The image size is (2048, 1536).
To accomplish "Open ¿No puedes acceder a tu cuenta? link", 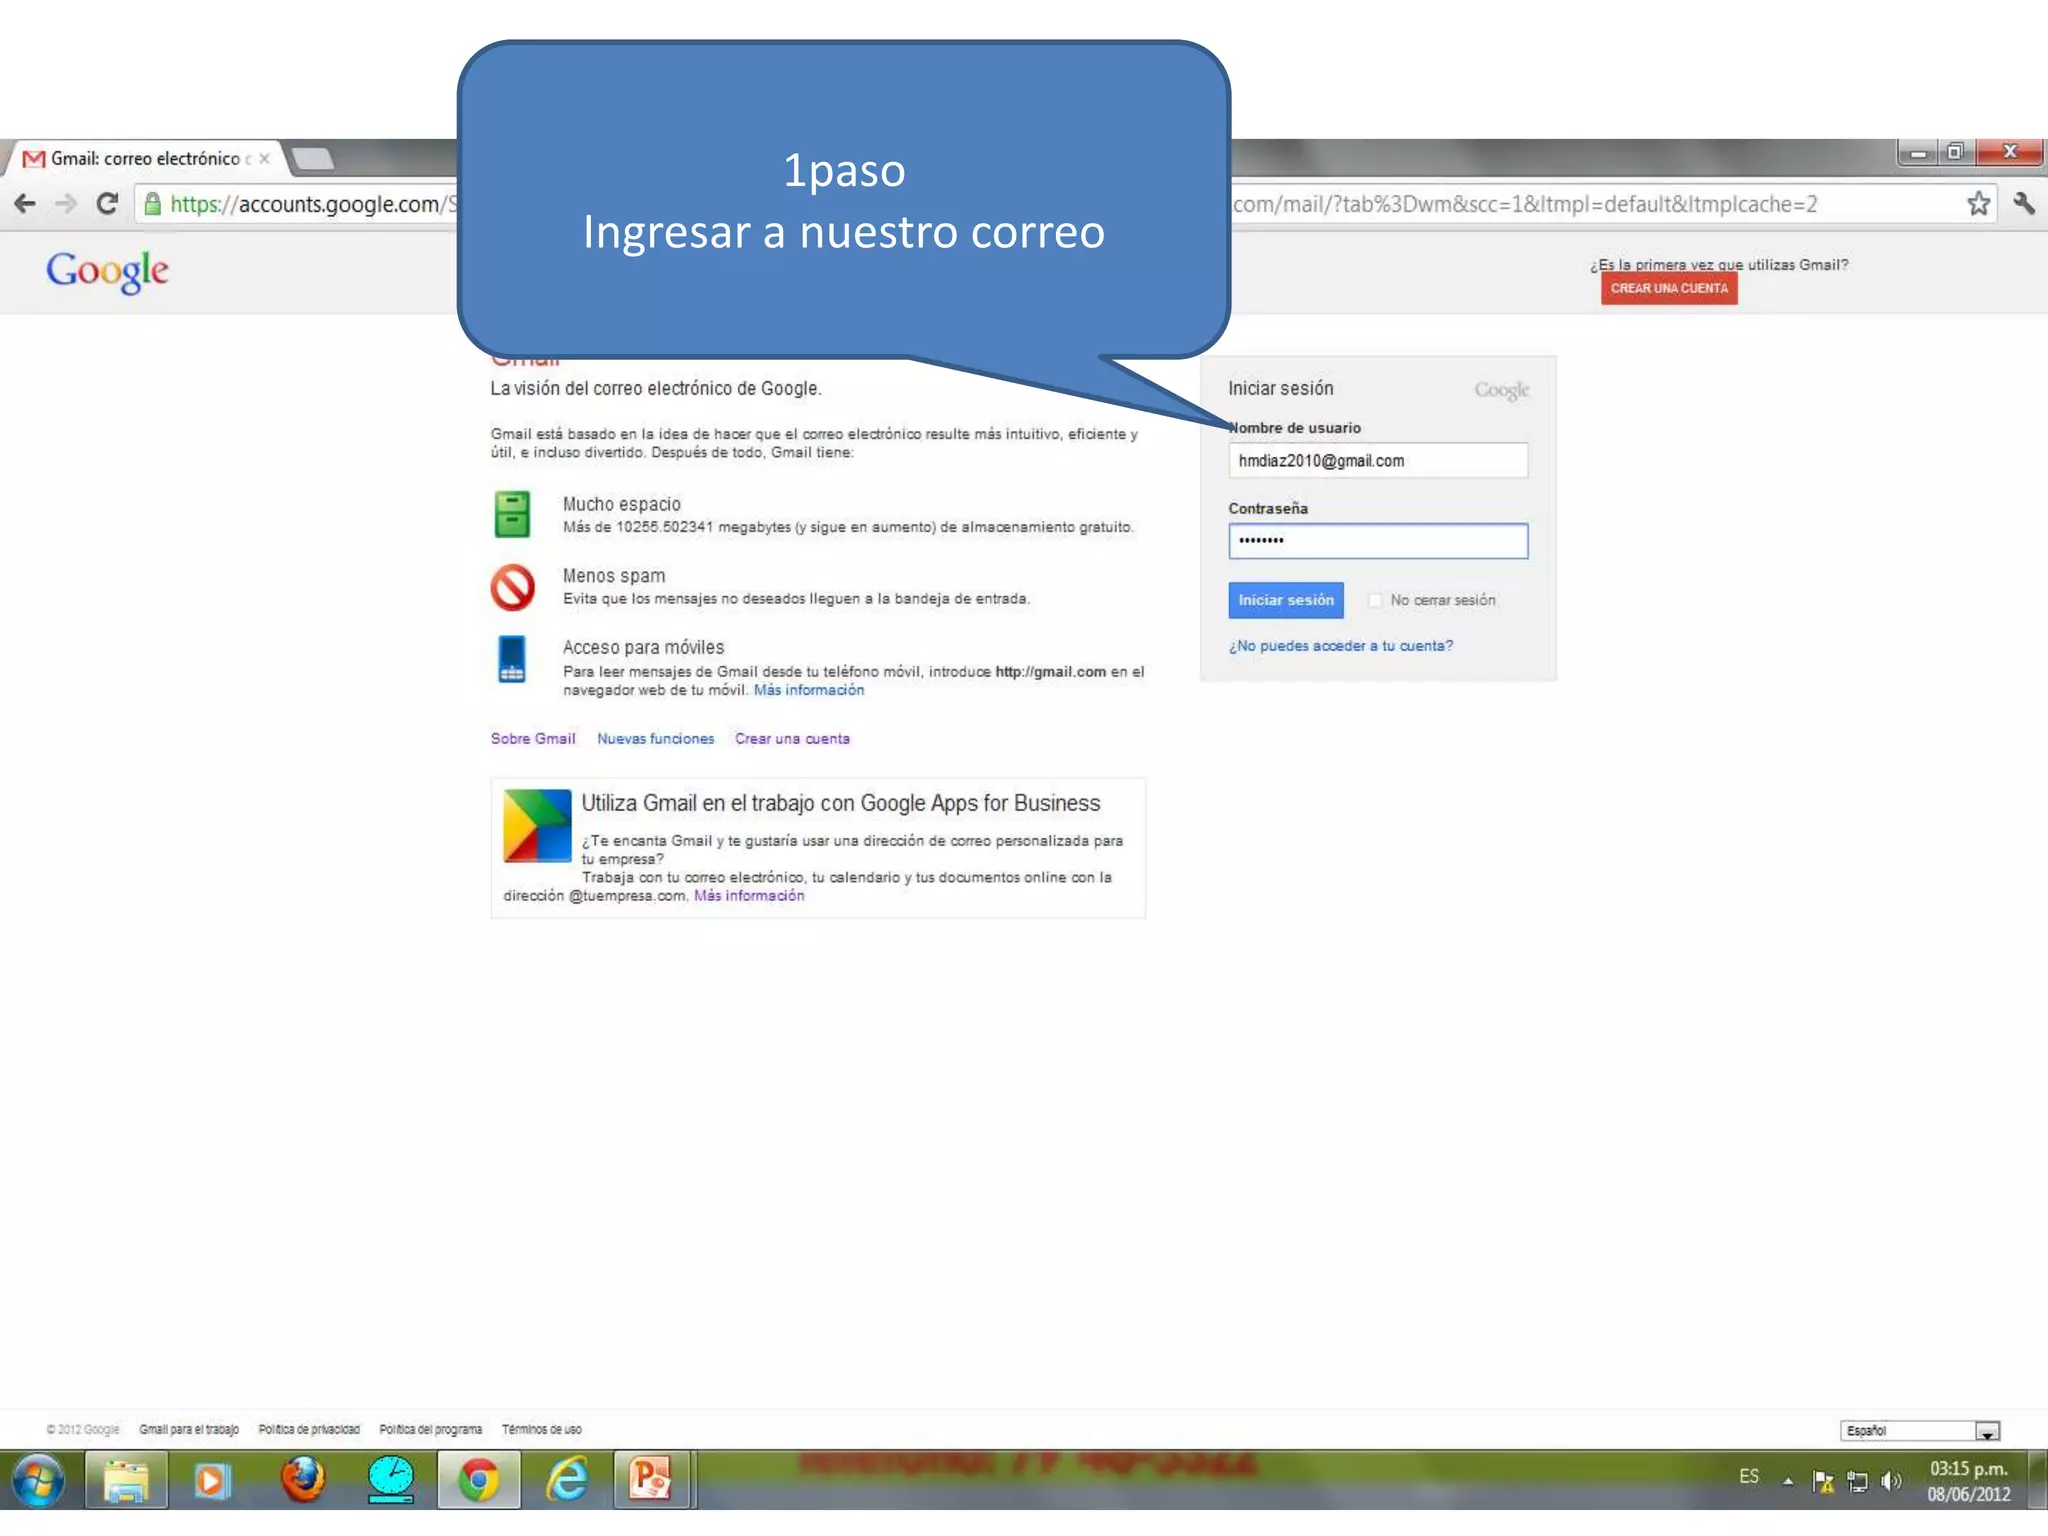I will [1340, 646].
